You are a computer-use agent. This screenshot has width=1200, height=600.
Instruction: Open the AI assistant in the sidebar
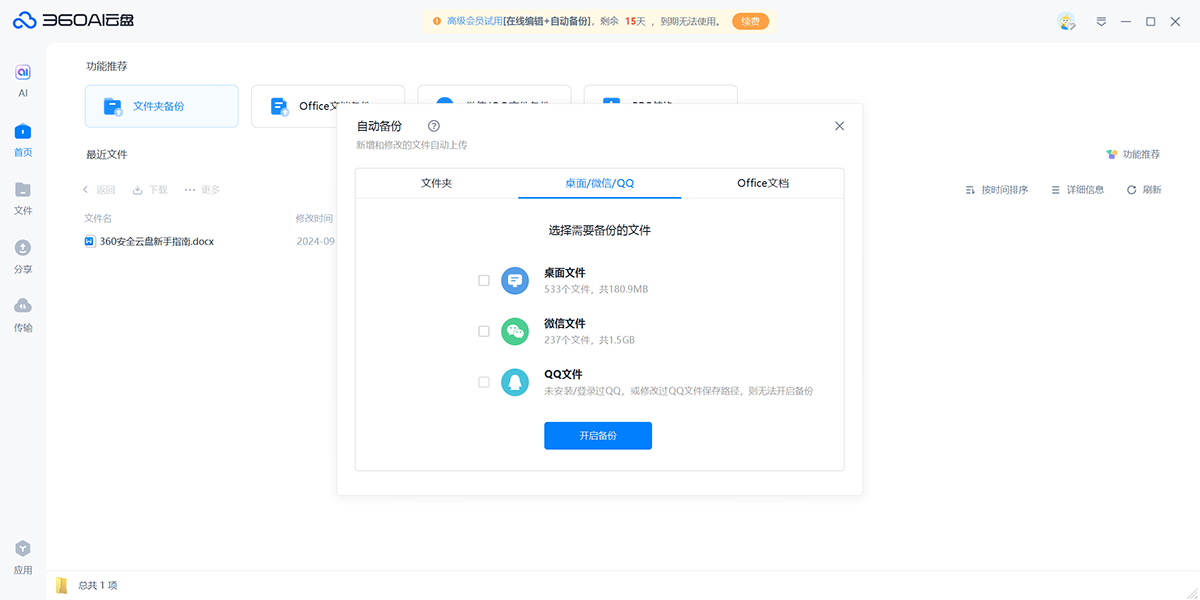[22, 78]
